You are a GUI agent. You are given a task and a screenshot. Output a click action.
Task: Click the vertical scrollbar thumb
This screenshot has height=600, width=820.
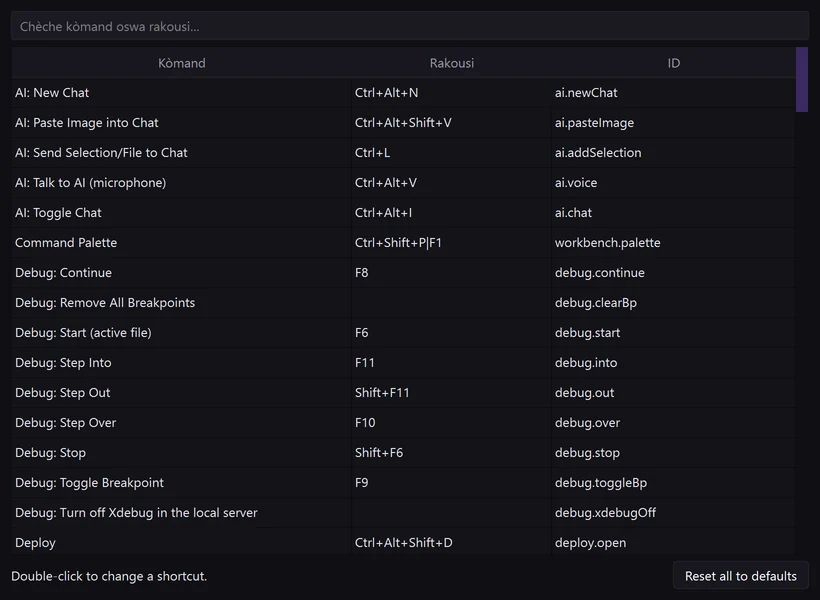point(802,80)
